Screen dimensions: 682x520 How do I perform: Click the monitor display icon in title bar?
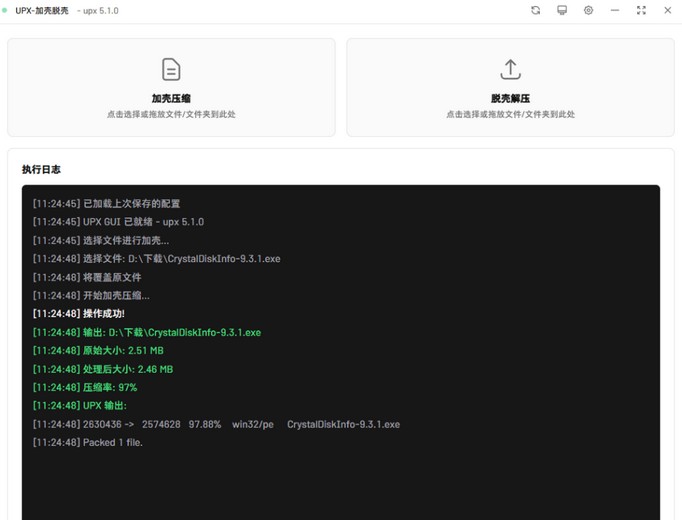pyautogui.click(x=562, y=10)
